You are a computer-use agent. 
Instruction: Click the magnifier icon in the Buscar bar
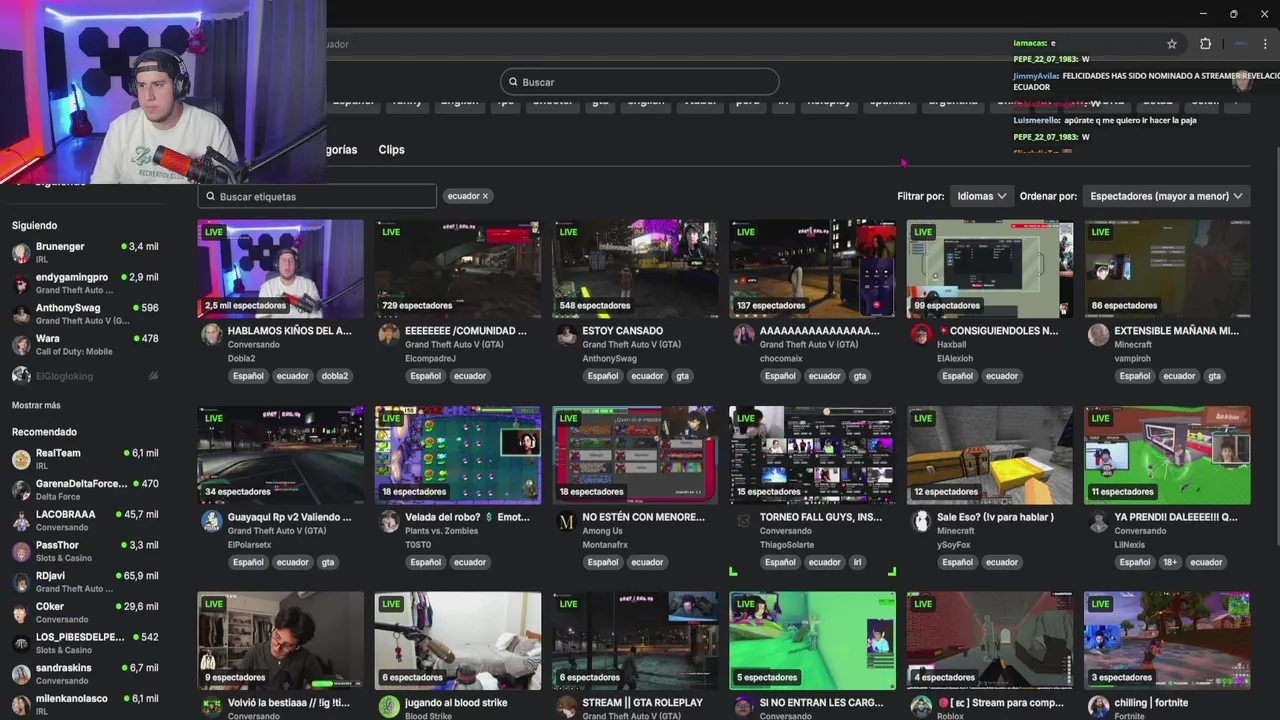click(x=513, y=82)
